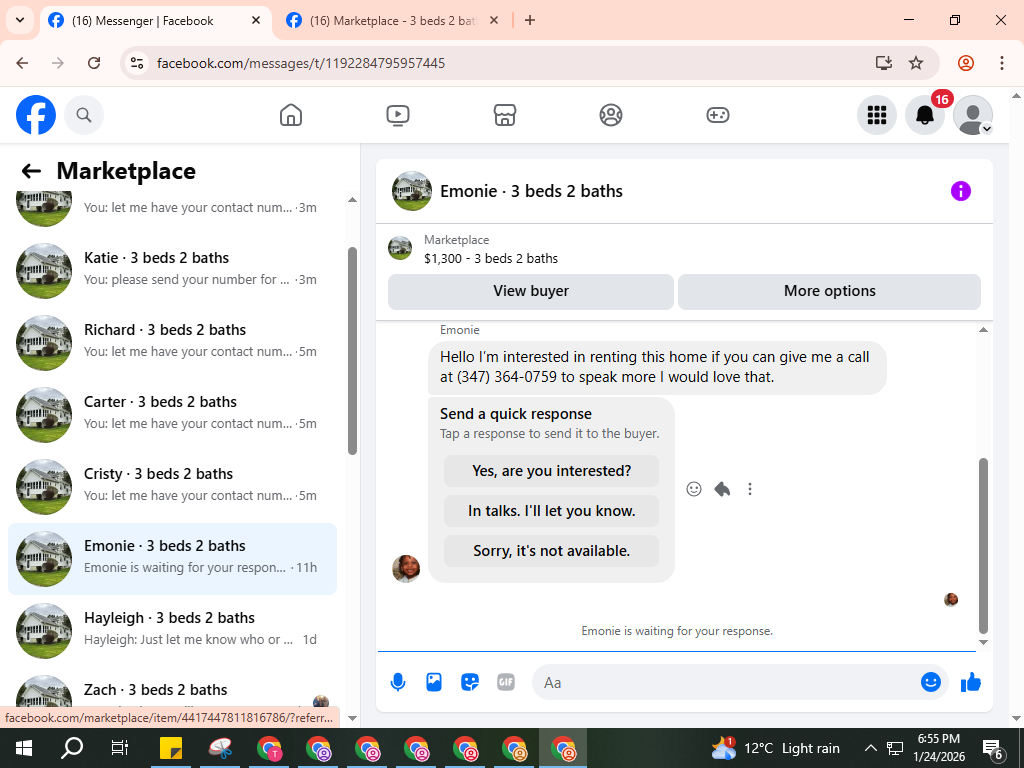
Task: Click the voice clip microphone icon
Action: pos(398,682)
